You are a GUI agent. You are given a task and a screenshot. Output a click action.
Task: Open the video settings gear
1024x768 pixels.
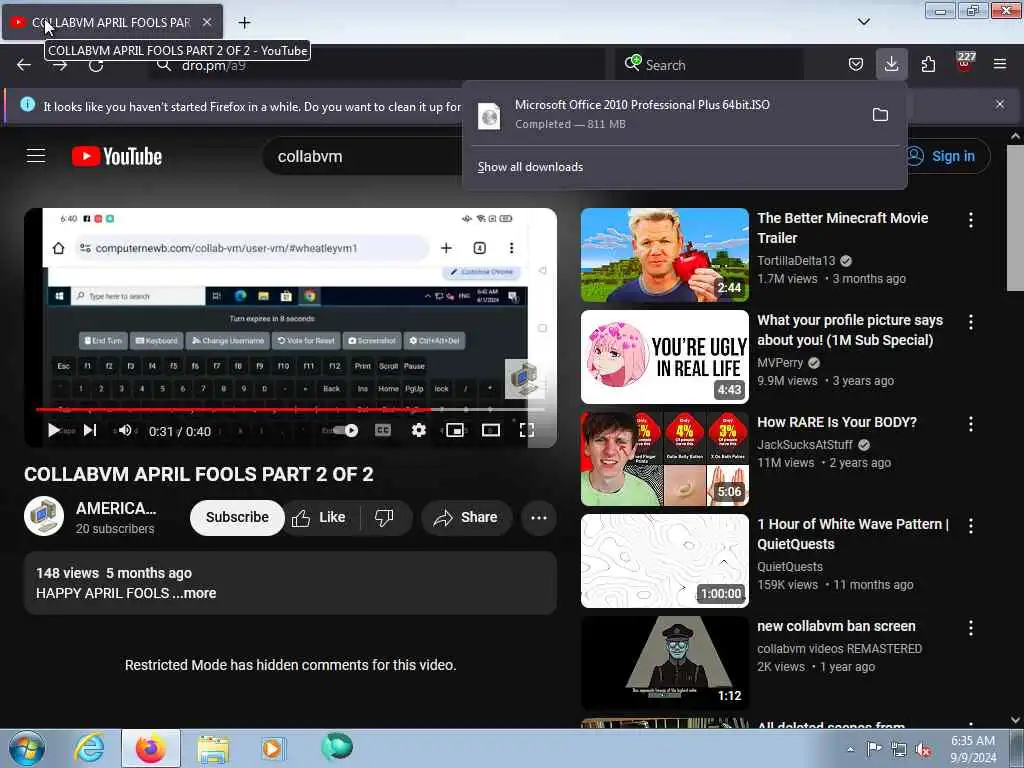(x=419, y=430)
